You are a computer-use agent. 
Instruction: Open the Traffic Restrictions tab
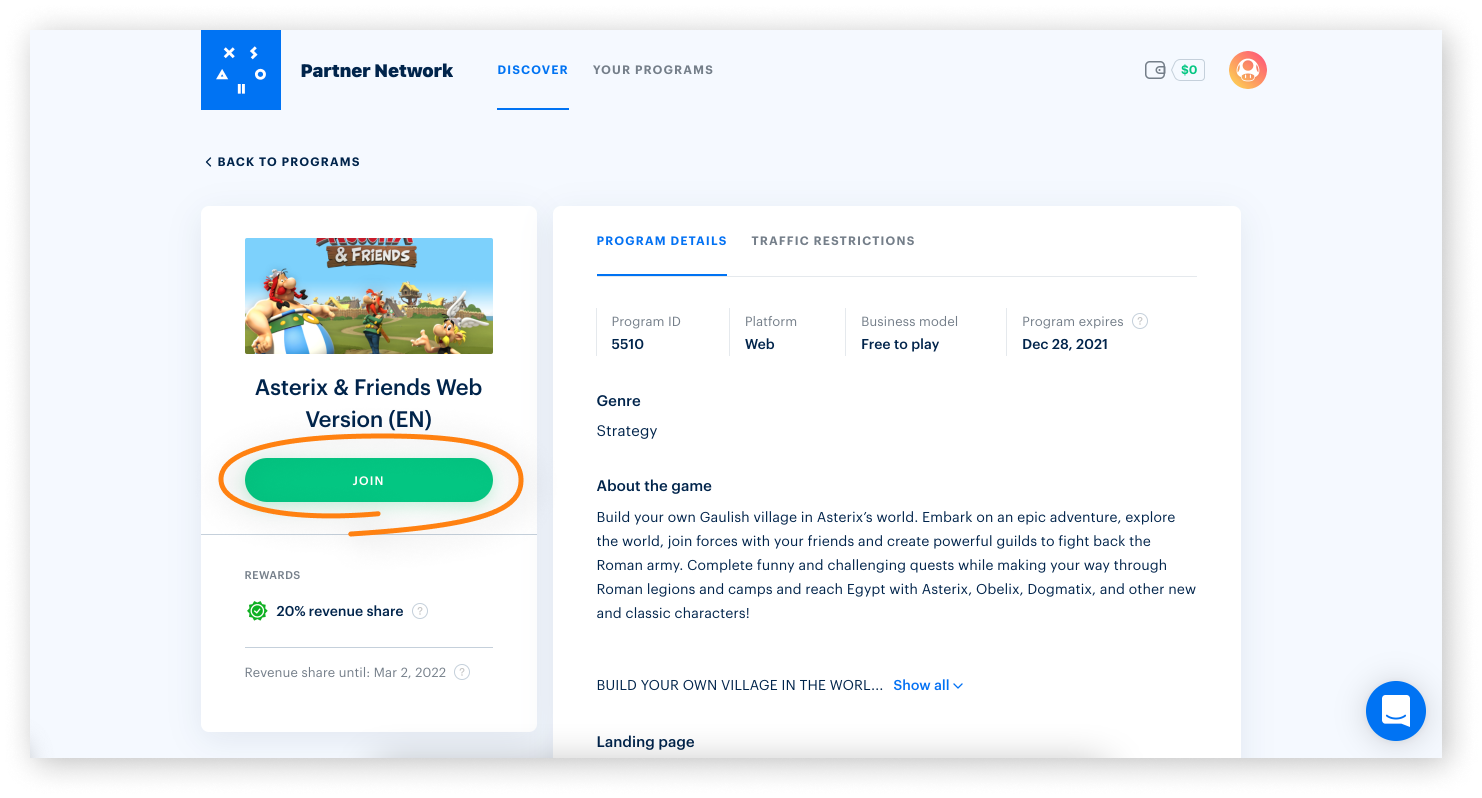coord(833,241)
